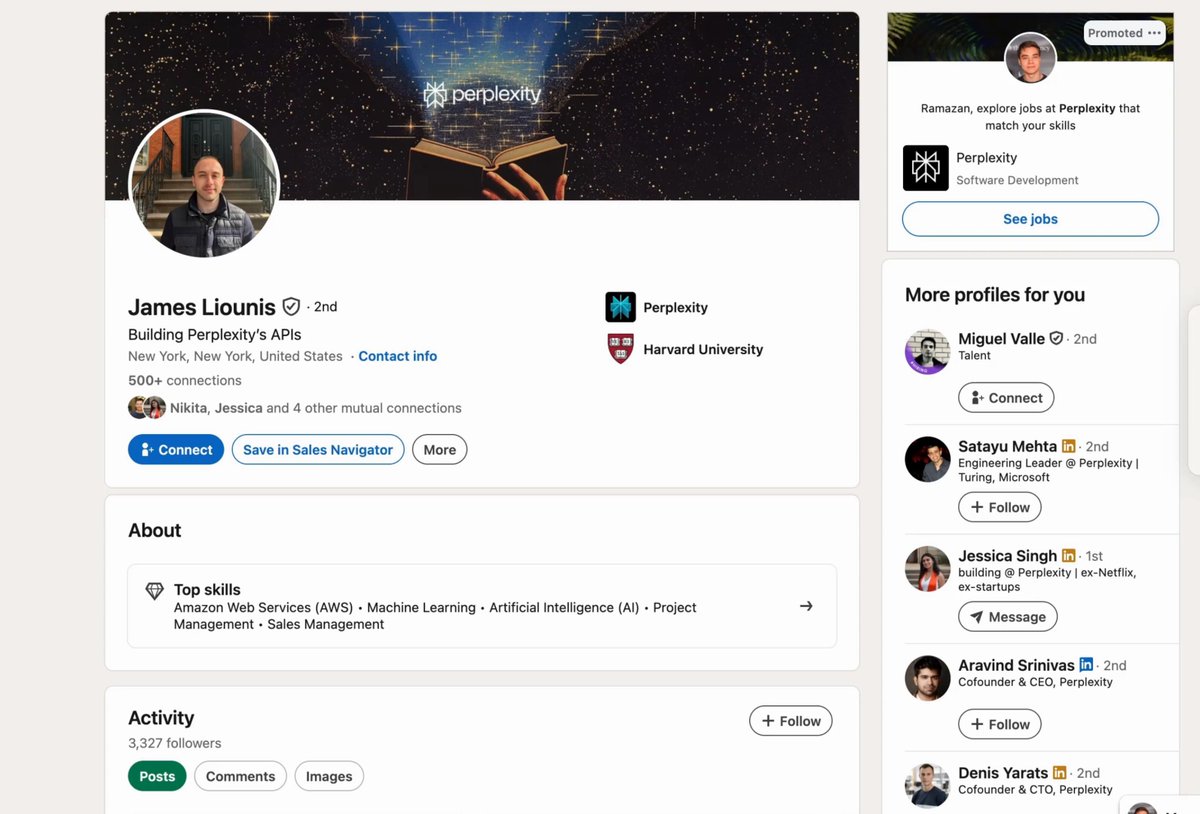Click the See jobs button
Screen dimensions: 1200x814
[x=1030, y=219]
